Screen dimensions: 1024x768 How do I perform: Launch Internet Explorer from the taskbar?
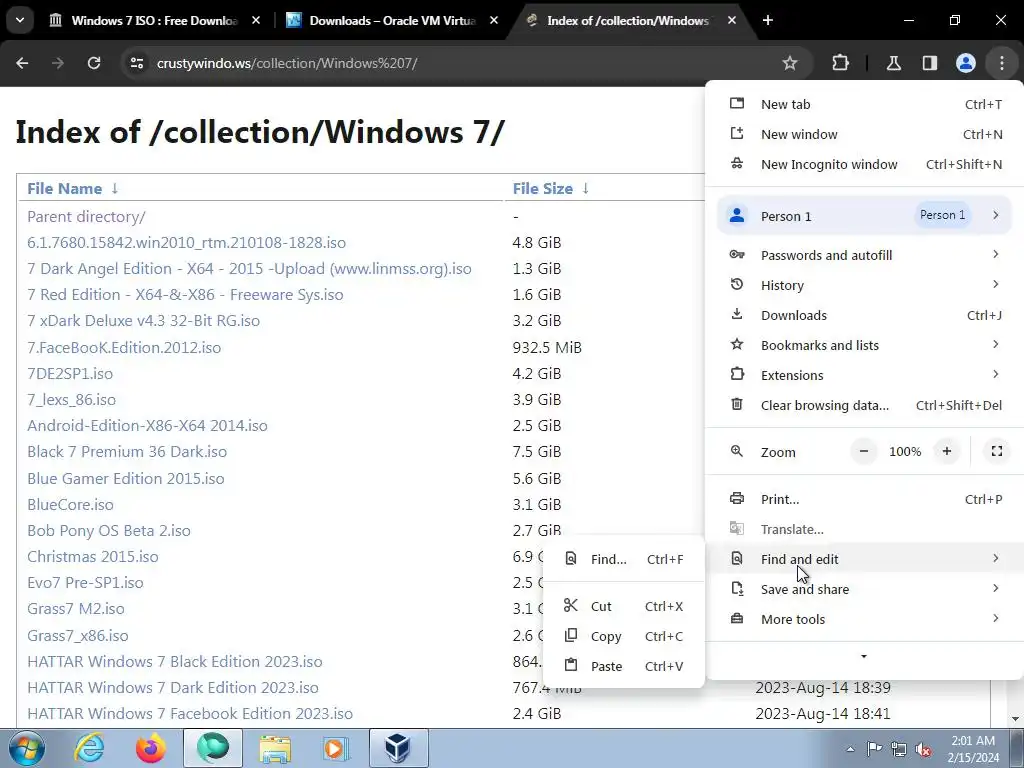pyautogui.click(x=89, y=748)
